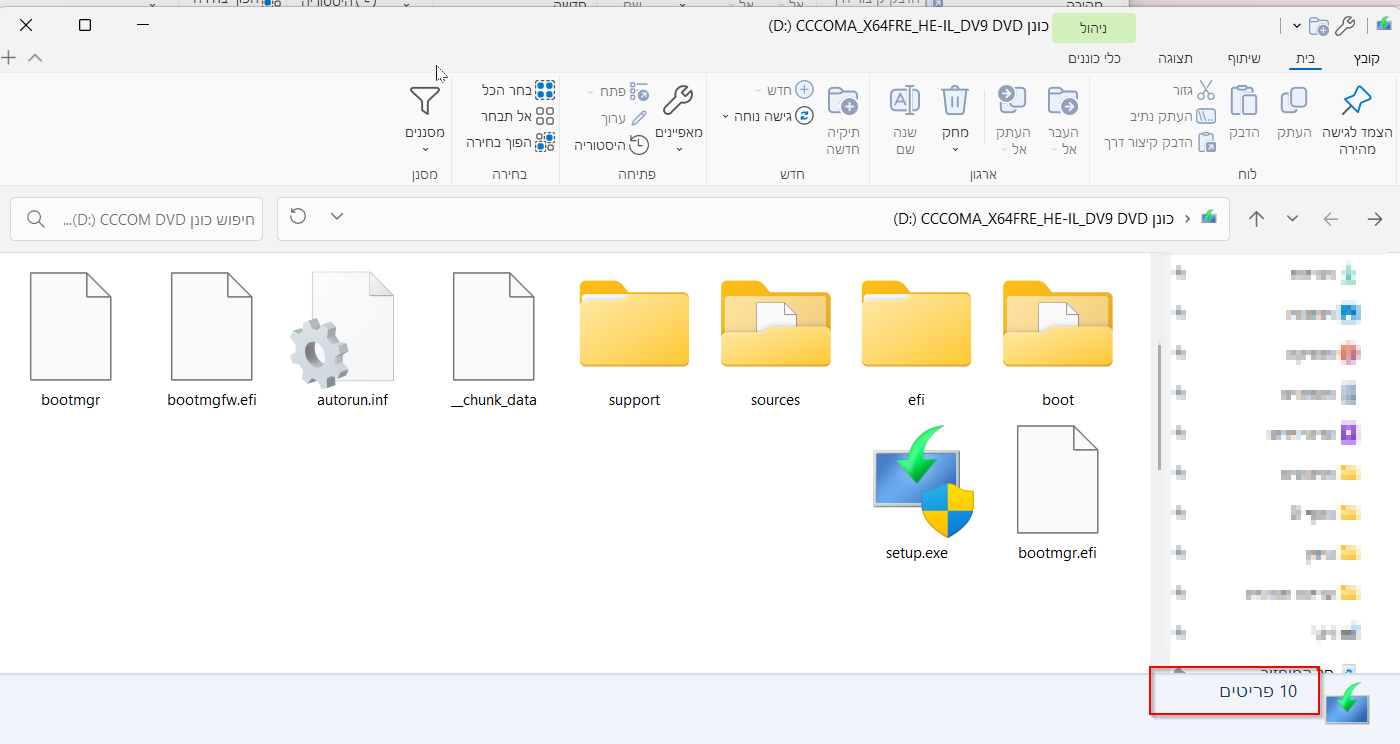
Task: Collapse the ribbon with the caret icon
Action: (x=35, y=58)
